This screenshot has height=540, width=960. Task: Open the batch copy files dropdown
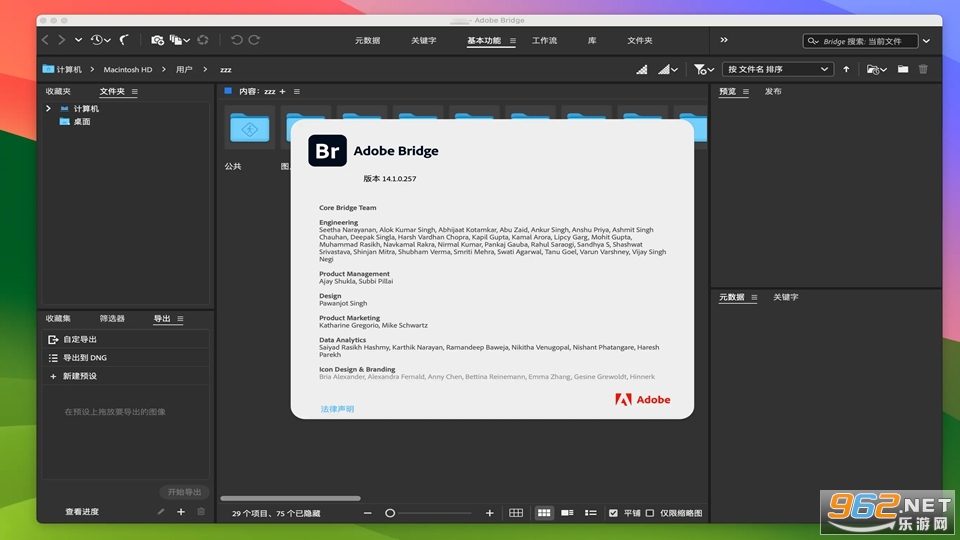pyautogui.click(x=179, y=40)
